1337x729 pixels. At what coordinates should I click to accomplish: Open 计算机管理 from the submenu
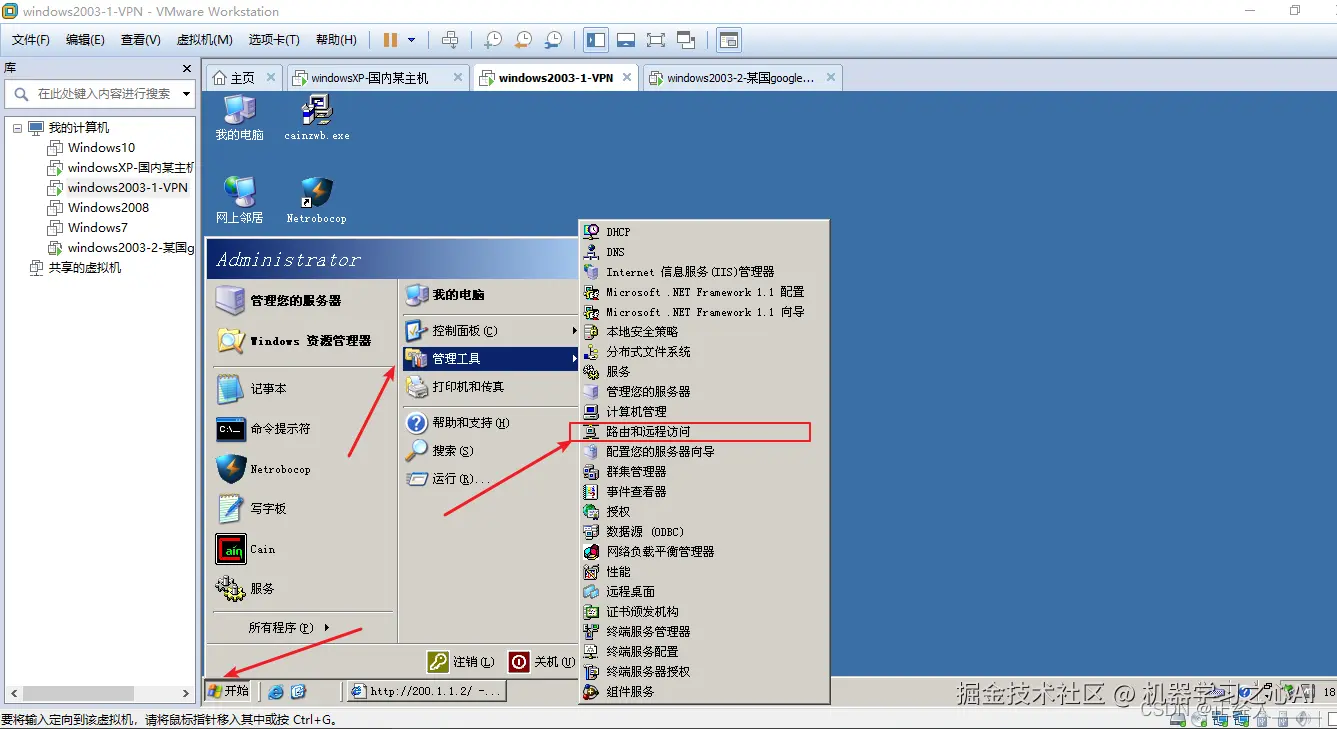[705, 412]
